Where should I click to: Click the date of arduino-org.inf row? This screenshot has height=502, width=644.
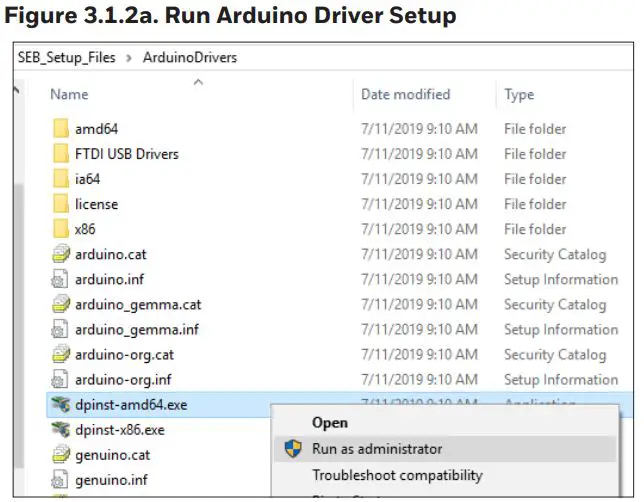(x=419, y=380)
